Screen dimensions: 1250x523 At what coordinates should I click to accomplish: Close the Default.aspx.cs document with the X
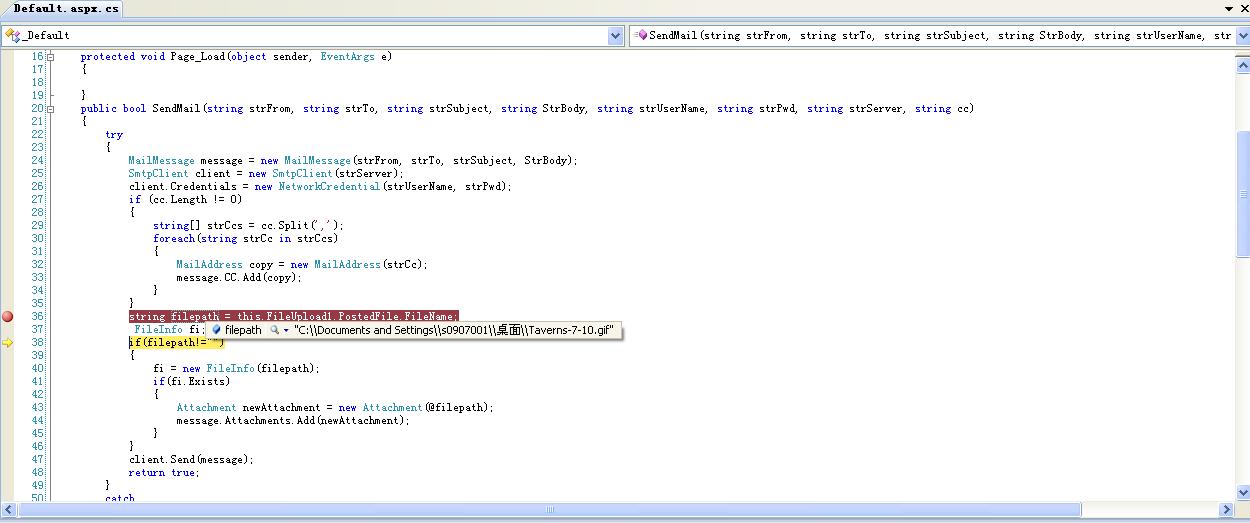pyautogui.click(x=1243, y=9)
